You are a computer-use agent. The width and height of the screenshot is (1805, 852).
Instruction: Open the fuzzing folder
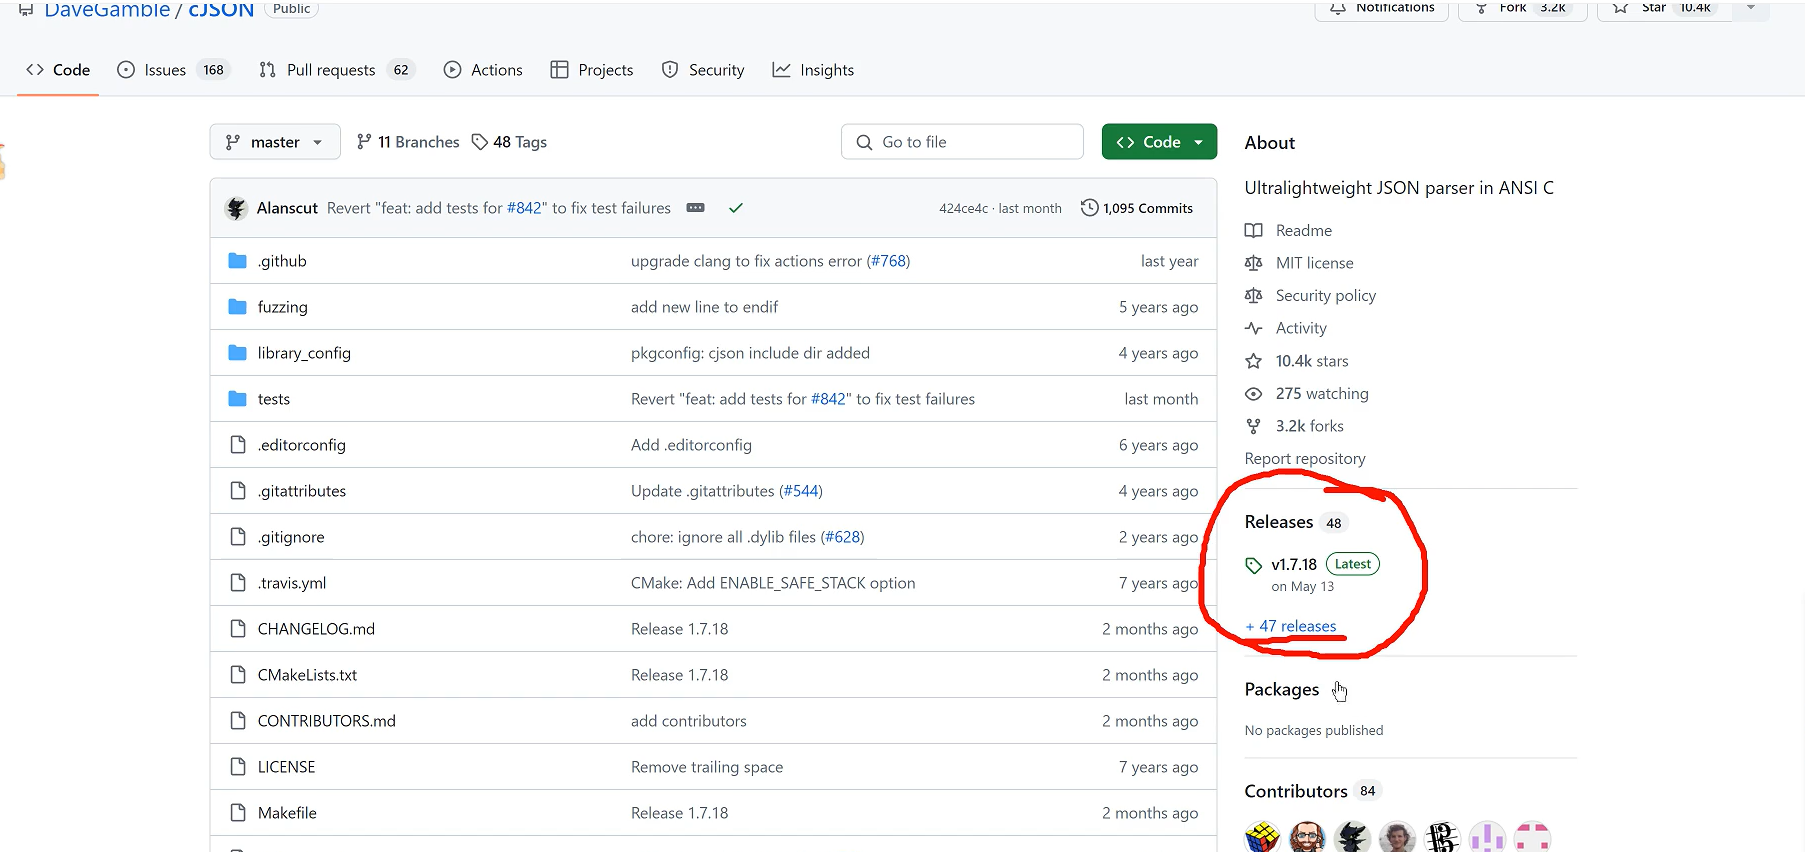[283, 307]
